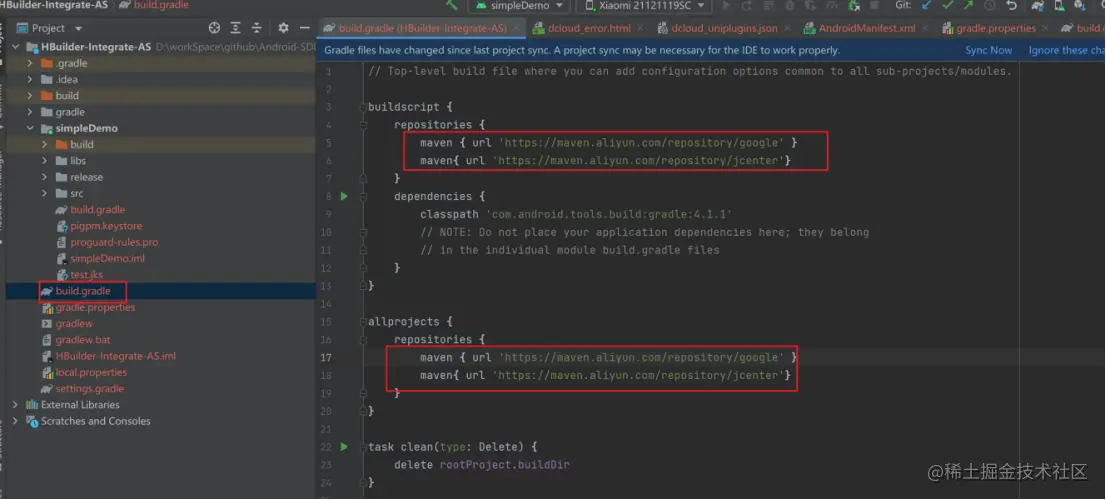Select build.gradle (HBuilder-Integrate-AS) tab
The width and height of the screenshot is (1106, 500).
coord(423,29)
